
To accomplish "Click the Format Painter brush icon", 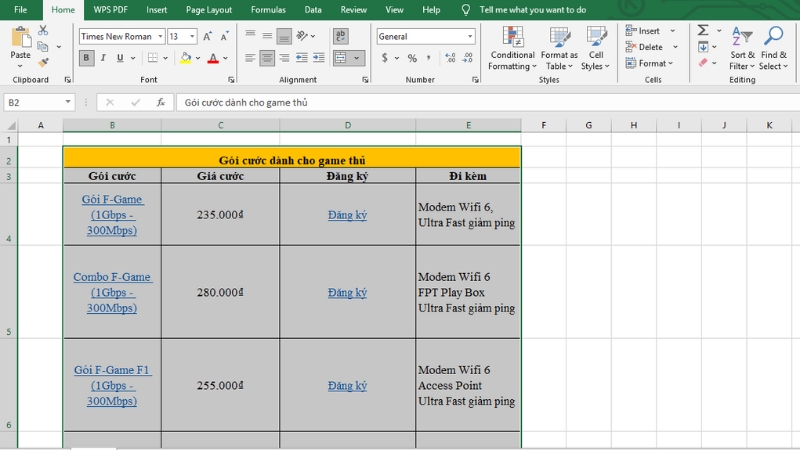I will pos(43,62).
